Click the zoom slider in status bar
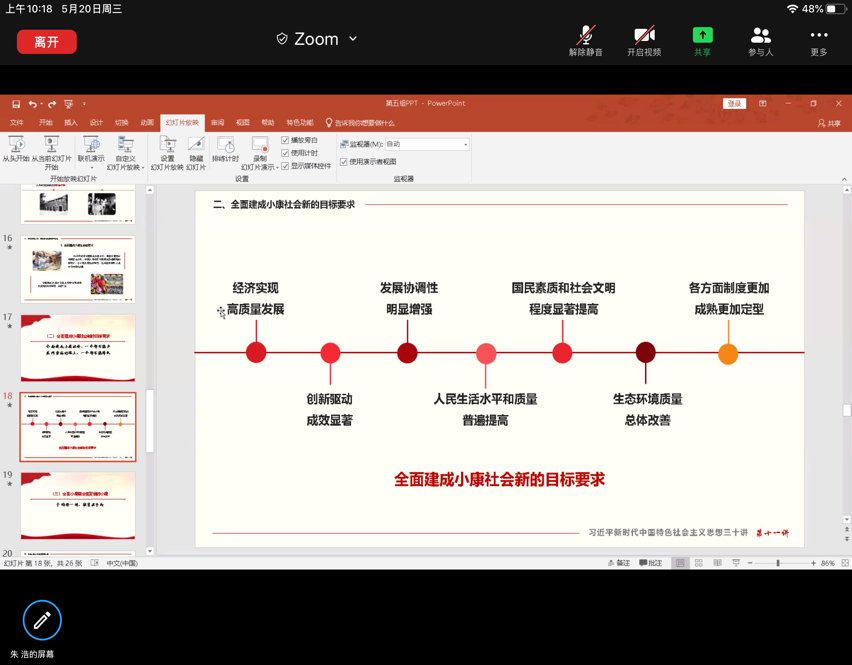Image resolution: width=852 pixels, height=665 pixels. [x=780, y=563]
